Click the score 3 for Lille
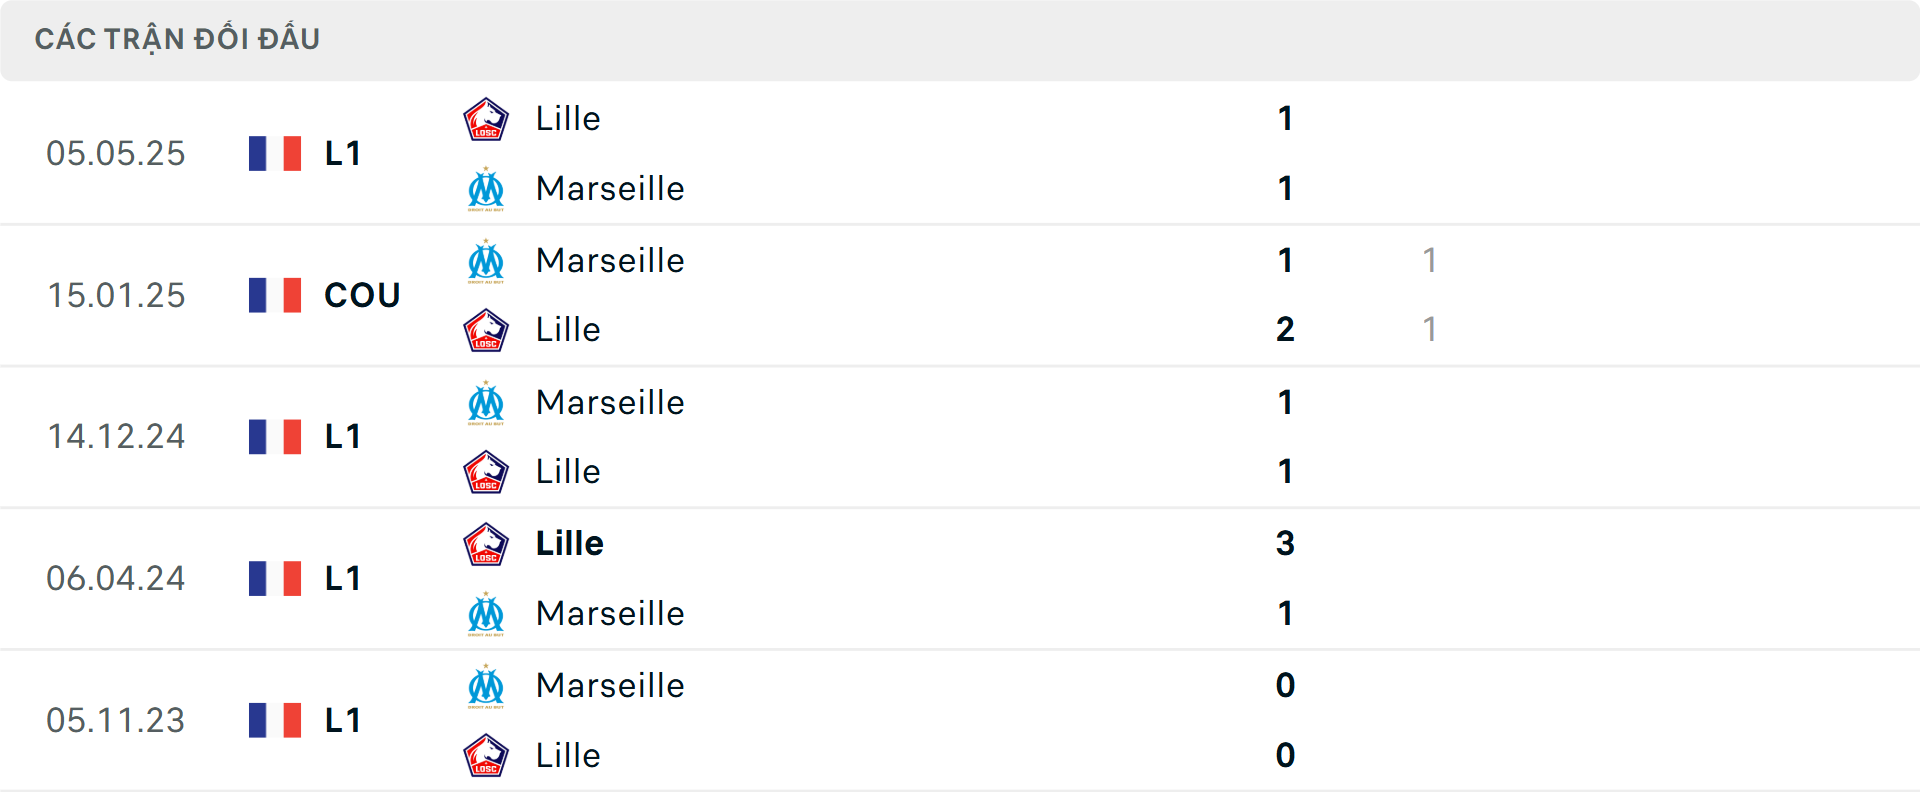Image resolution: width=1920 pixels, height=792 pixels. pyautogui.click(x=1285, y=543)
